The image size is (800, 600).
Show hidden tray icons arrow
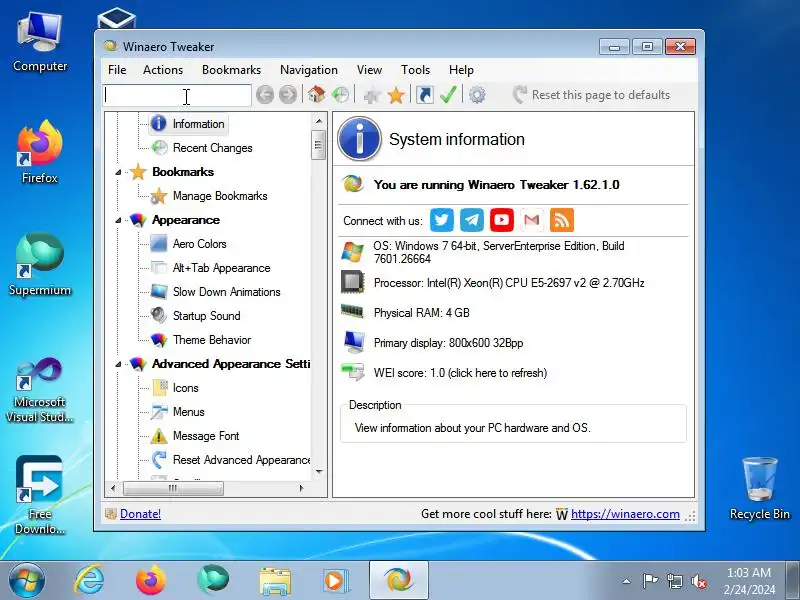click(x=627, y=581)
